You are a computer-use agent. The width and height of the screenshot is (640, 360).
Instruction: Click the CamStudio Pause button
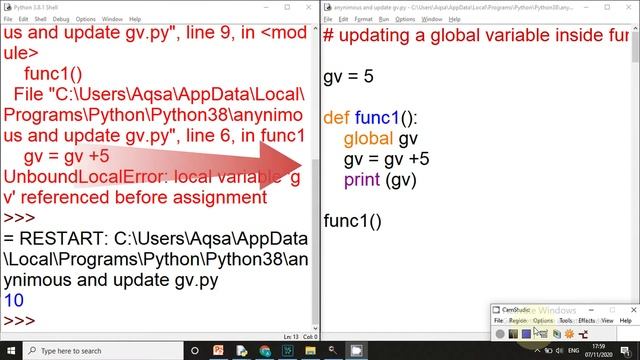coord(513,334)
